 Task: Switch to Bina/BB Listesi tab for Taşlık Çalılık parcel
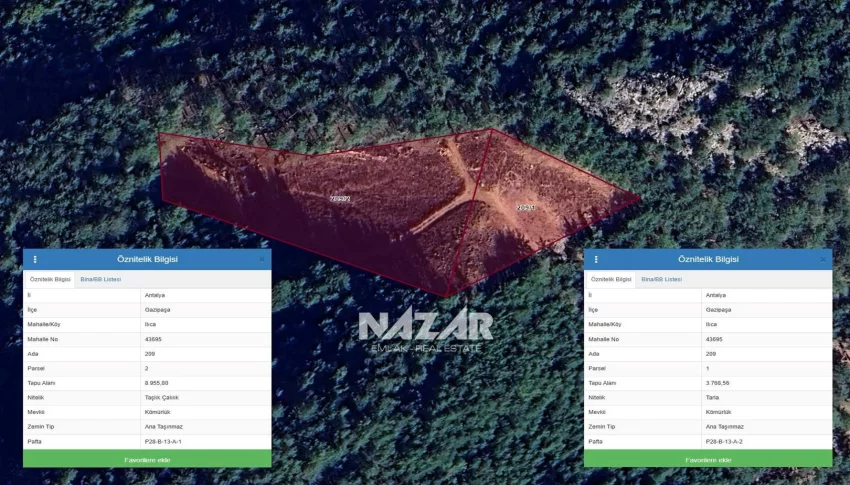(x=100, y=279)
